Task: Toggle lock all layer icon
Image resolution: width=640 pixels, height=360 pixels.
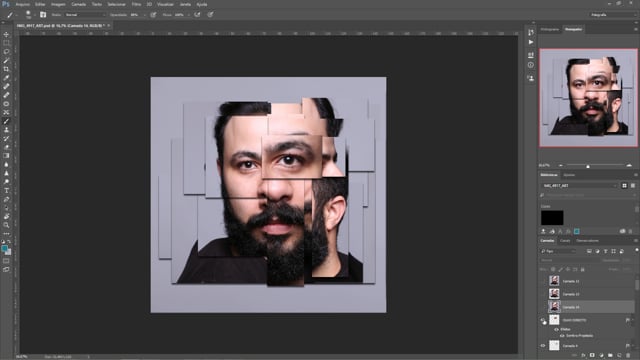Action: [x=582, y=269]
